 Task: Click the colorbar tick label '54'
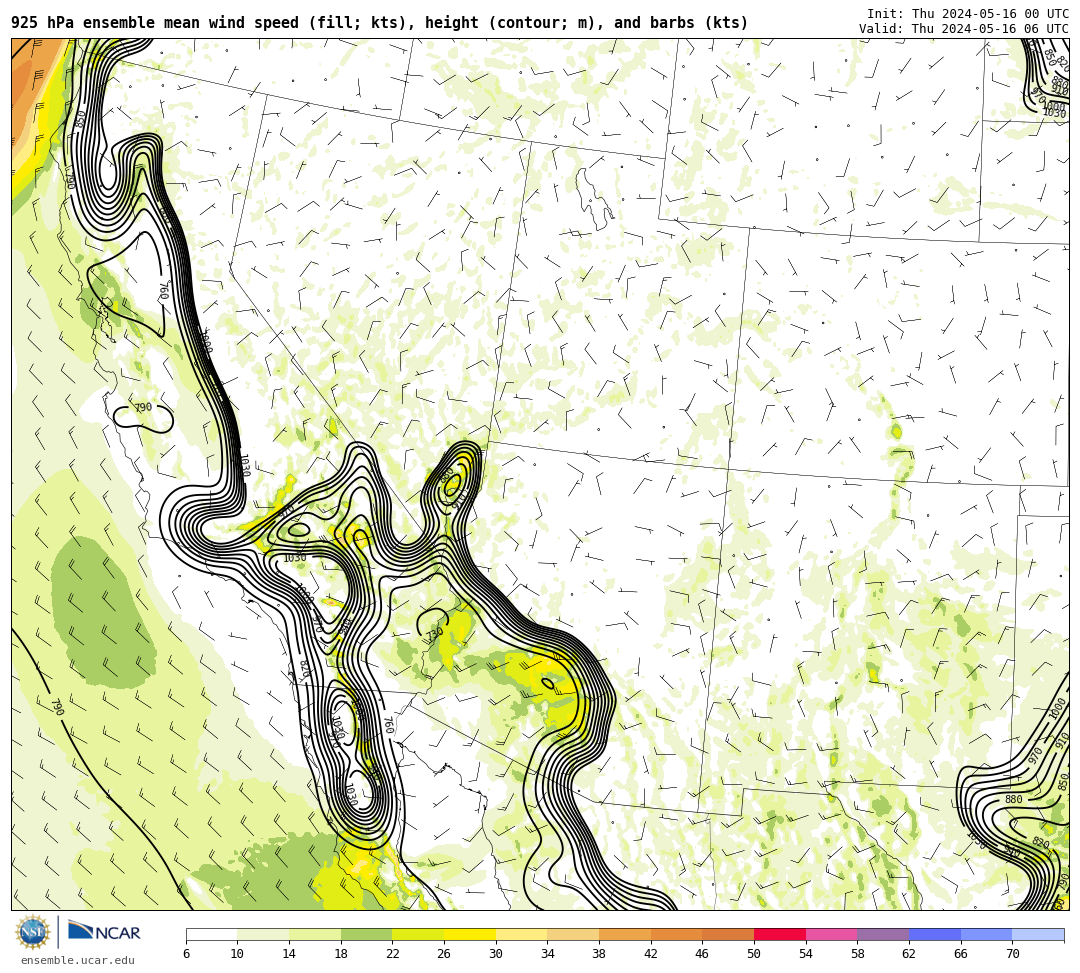click(x=806, y=954)
